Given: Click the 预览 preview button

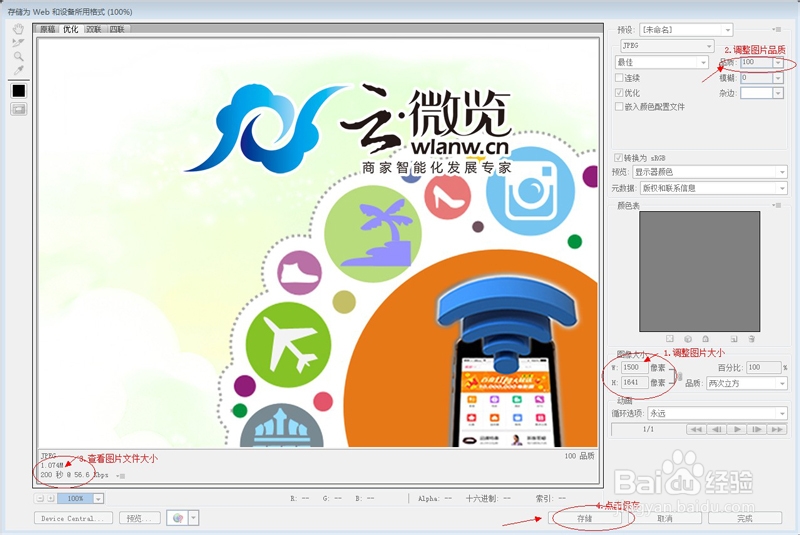Looking at the screenshot, I should pyautogui.click(x=139, y=518).
